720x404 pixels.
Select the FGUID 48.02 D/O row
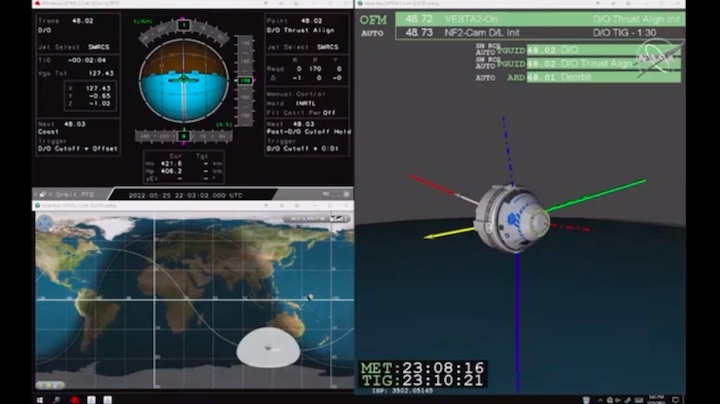click(603, 50)
